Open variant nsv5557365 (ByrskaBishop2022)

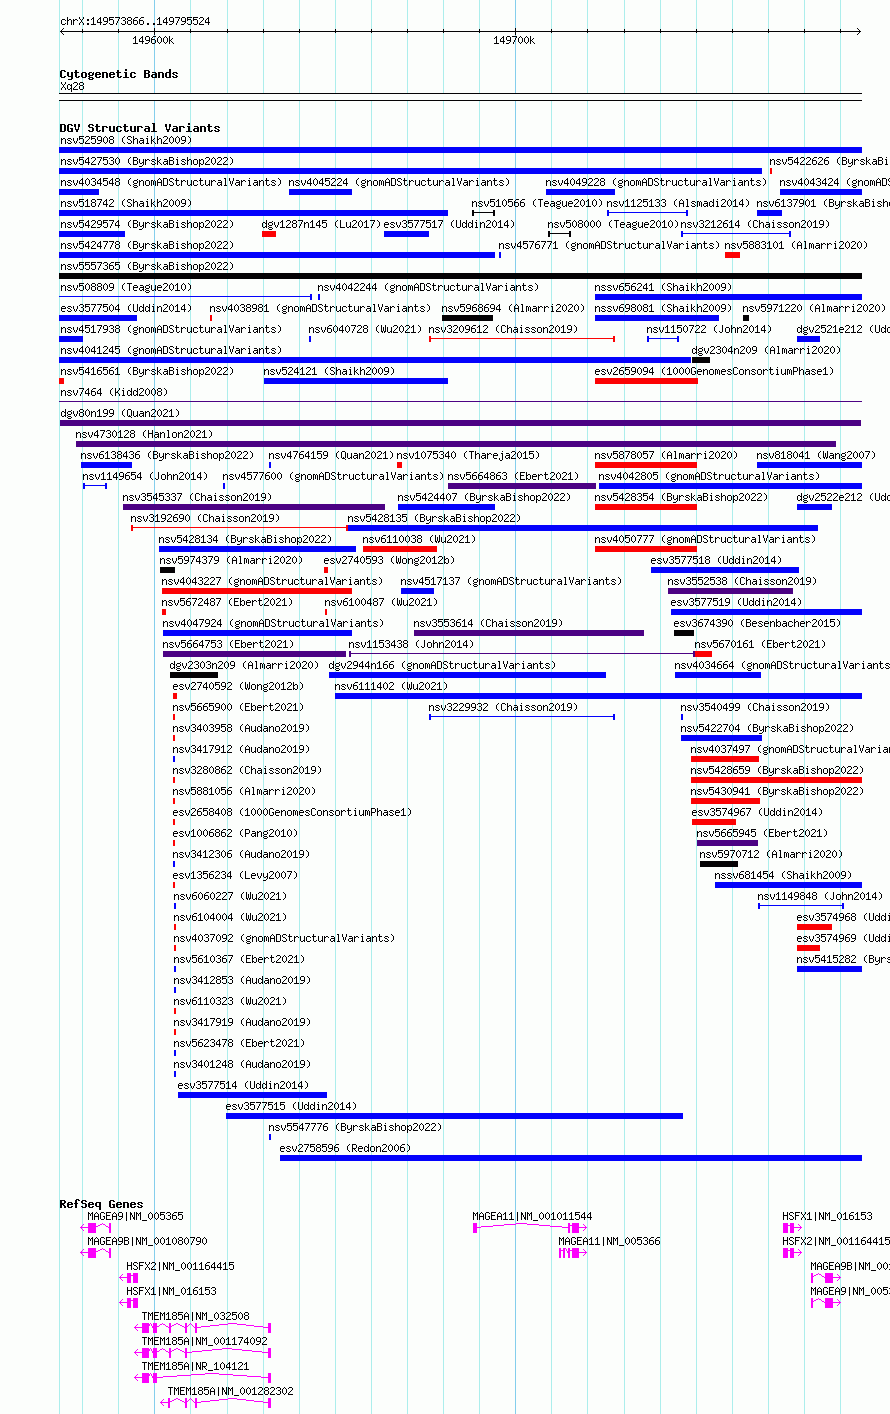[x=147, y=266]
